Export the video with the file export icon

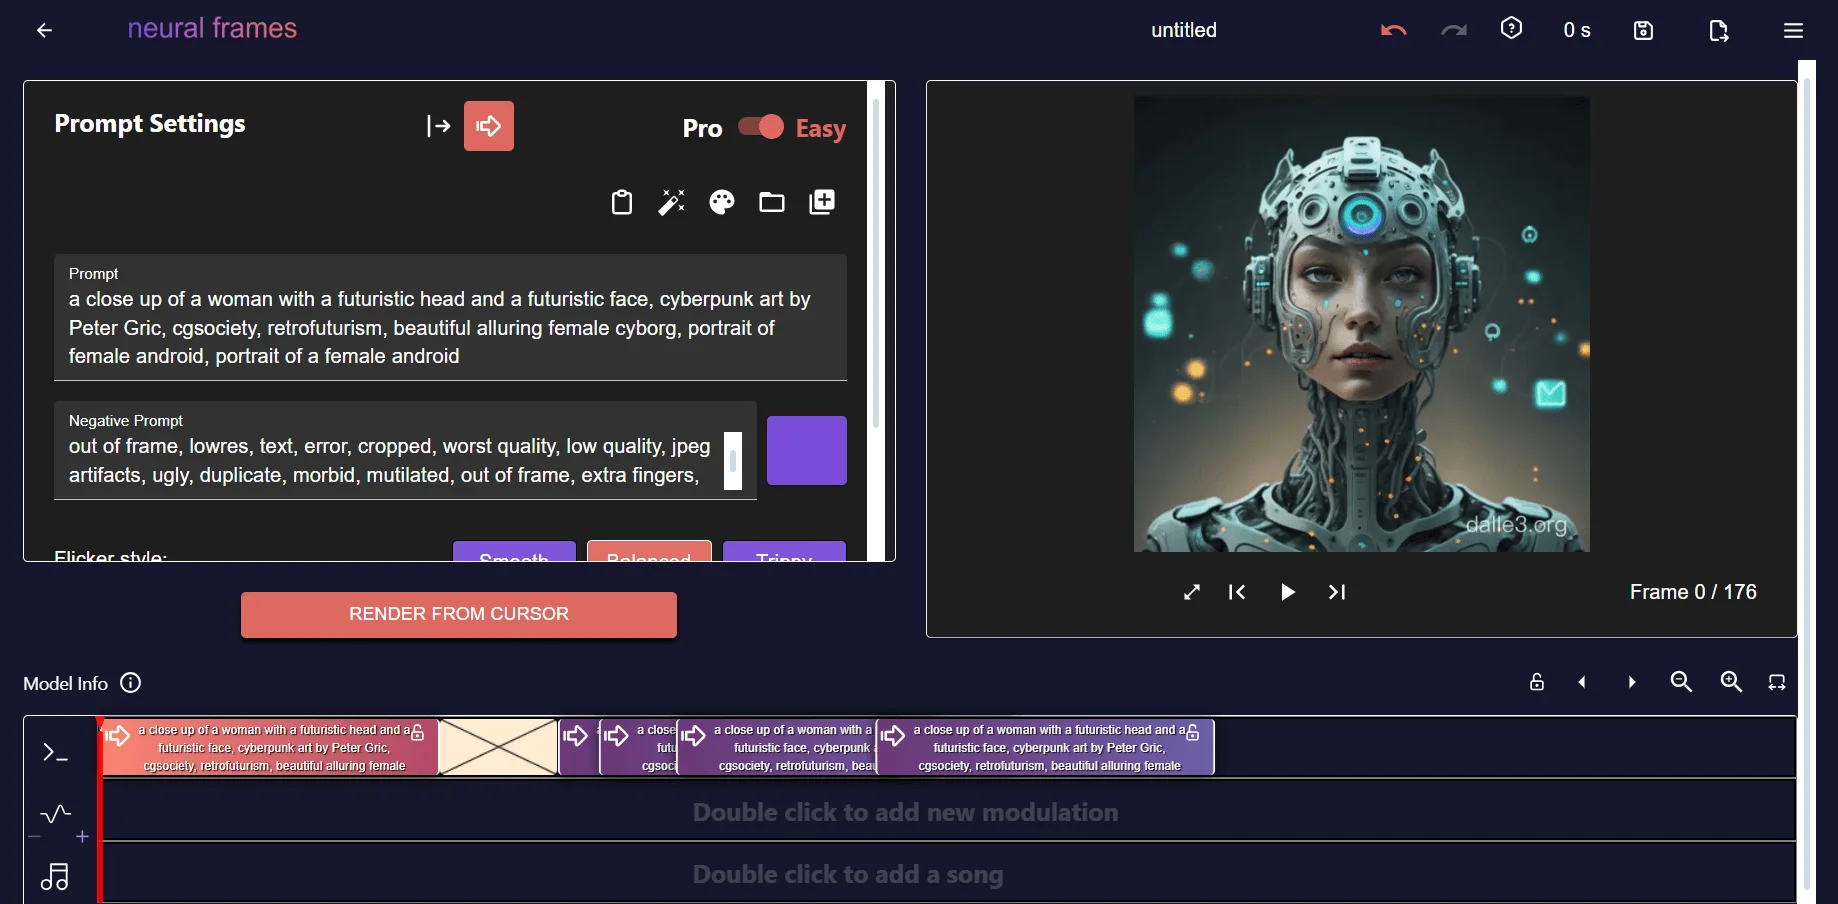click(1719, 31)
